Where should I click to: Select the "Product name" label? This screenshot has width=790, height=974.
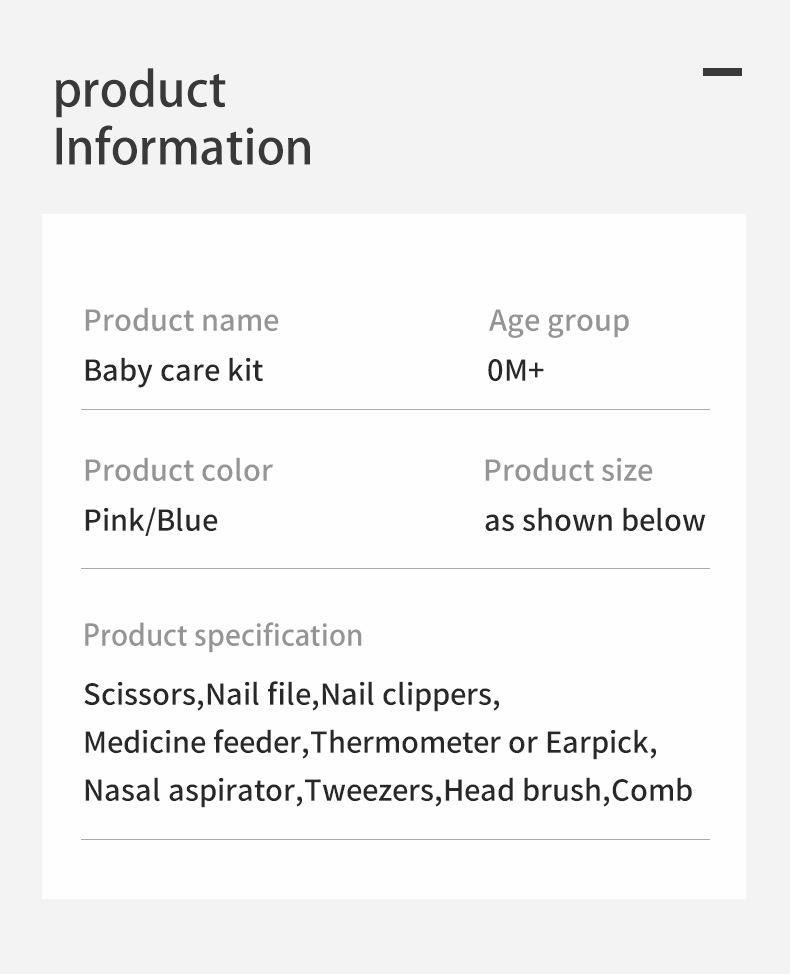(x=181, y=320)
